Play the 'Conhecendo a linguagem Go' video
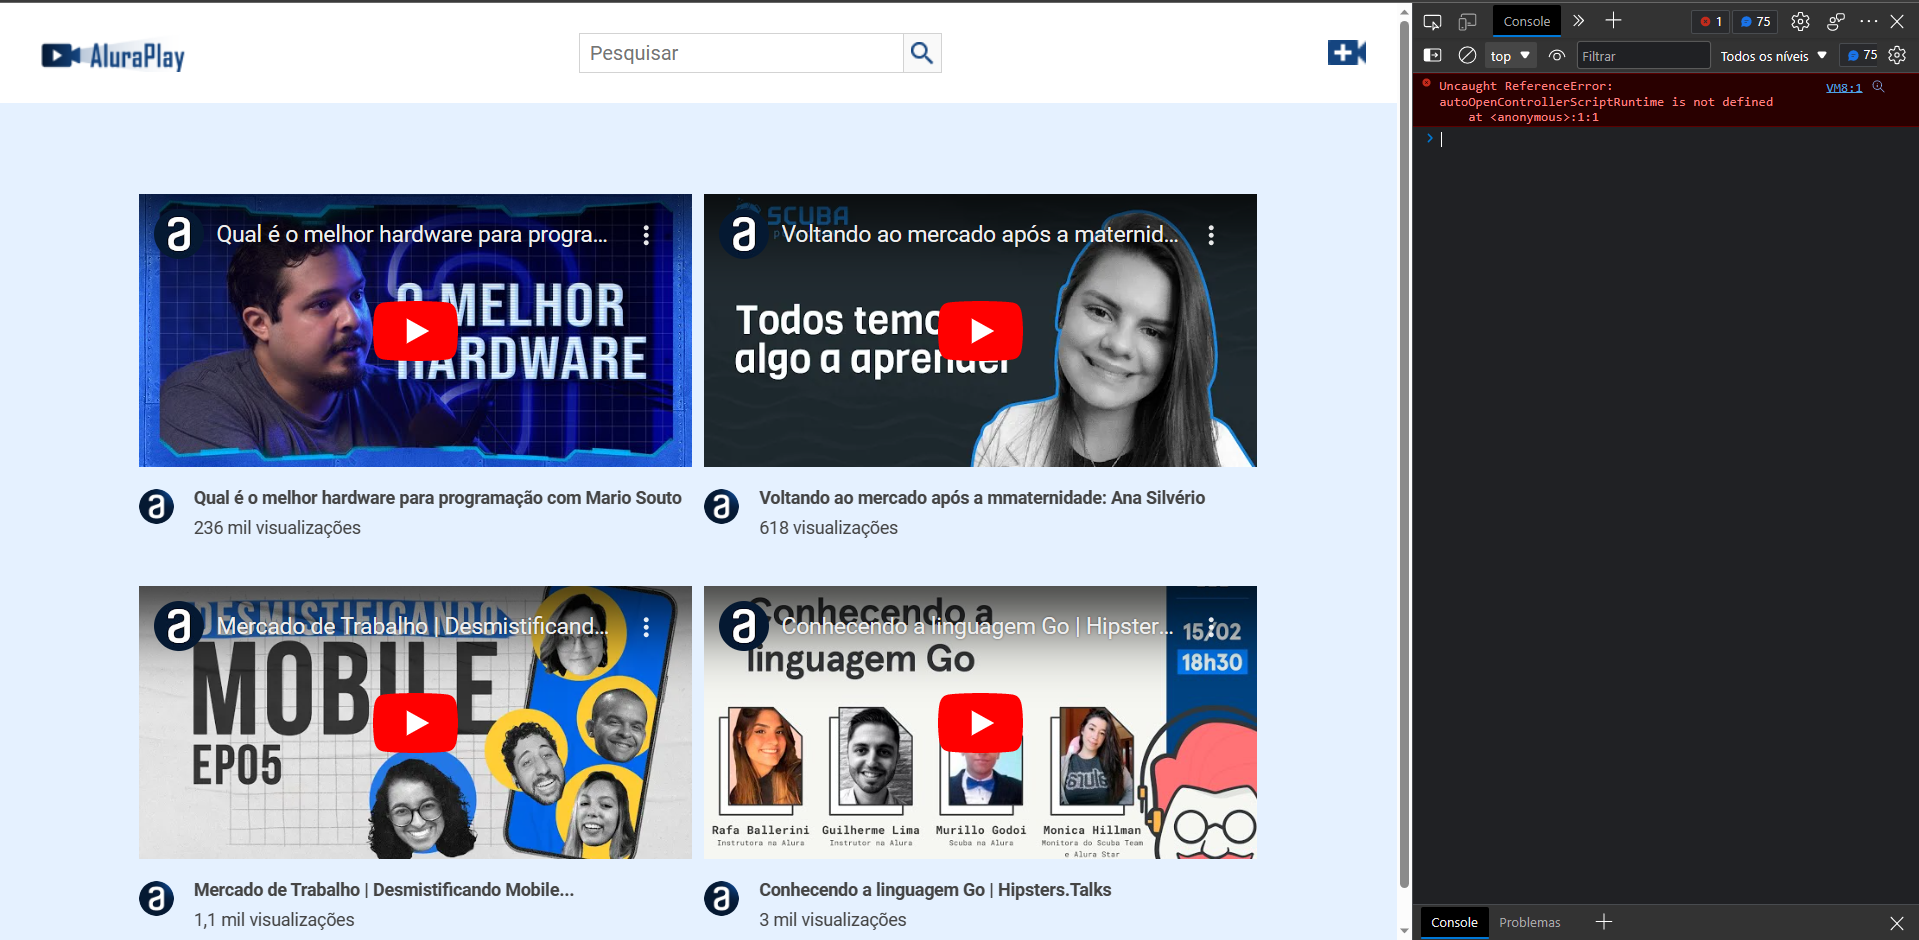This screenshot has width=1919, height=940. (x=980, y=722)
